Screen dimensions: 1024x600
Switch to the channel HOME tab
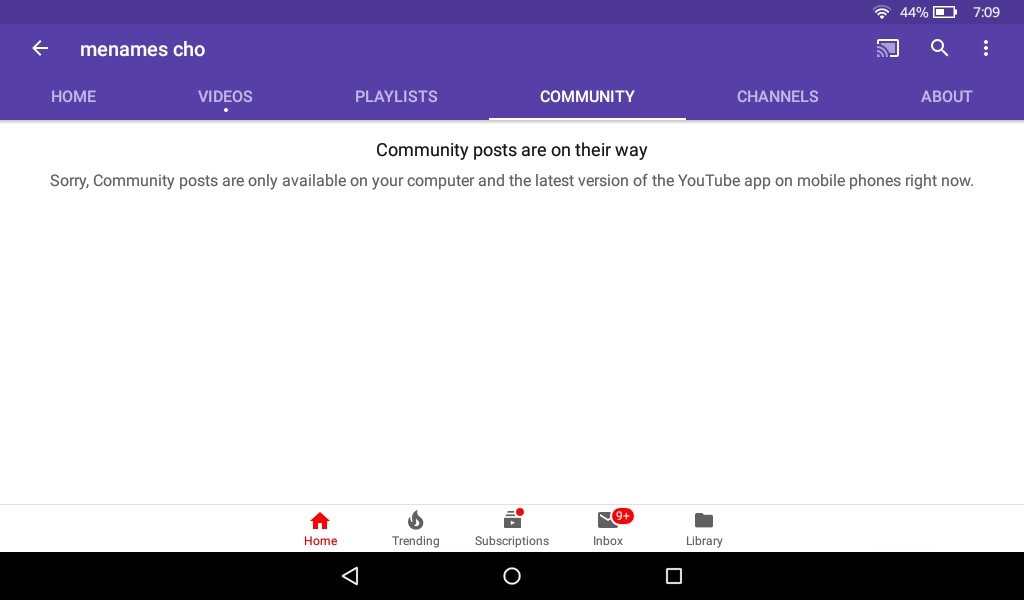tap(74, 97)
